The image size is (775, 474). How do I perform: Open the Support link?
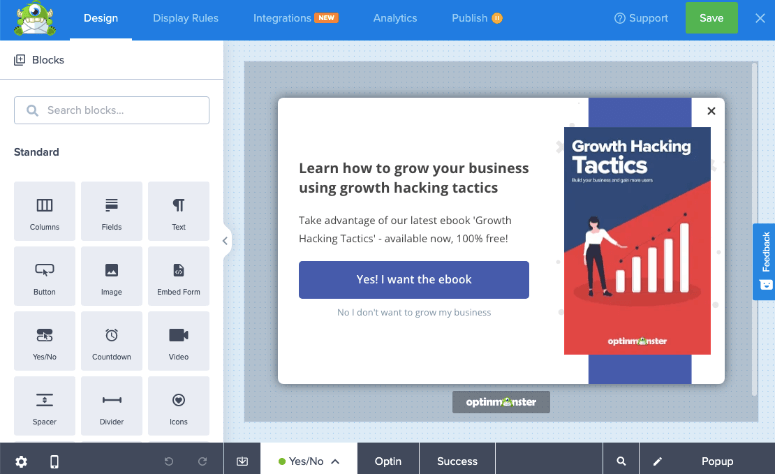click(641, 18)
